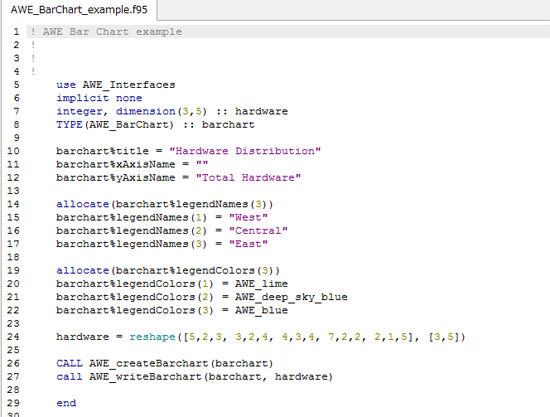Click the "reshape" function on line 24
Screen dimensions: 550x417
(x=152, y=337)
